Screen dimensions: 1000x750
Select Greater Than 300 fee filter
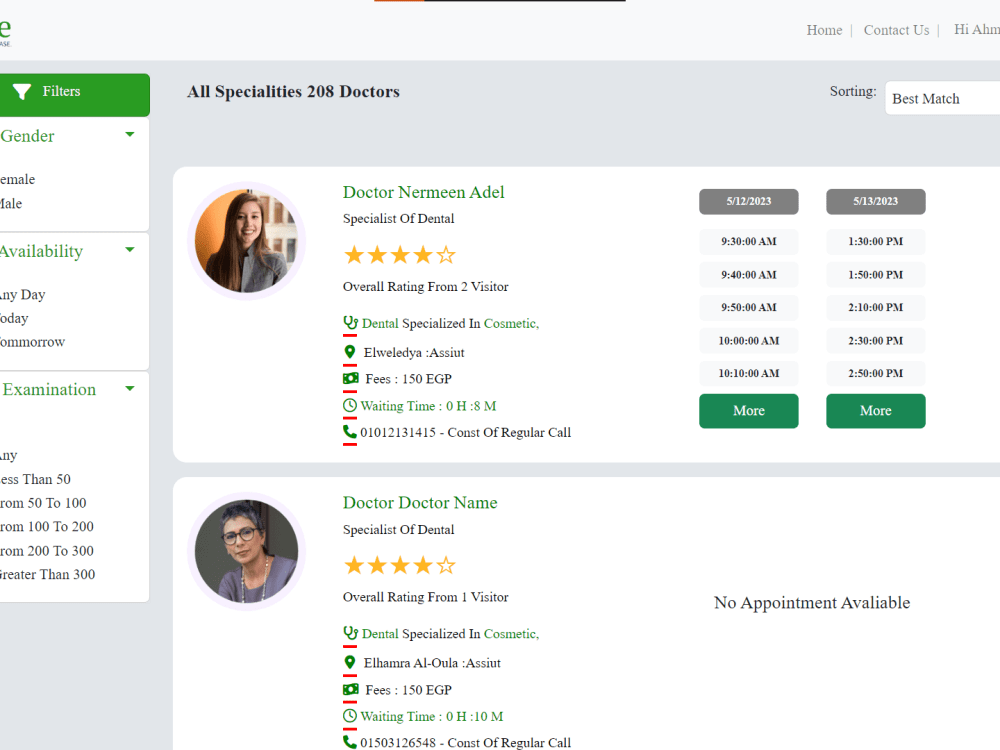pyautogui.click(x=47, y=574)
